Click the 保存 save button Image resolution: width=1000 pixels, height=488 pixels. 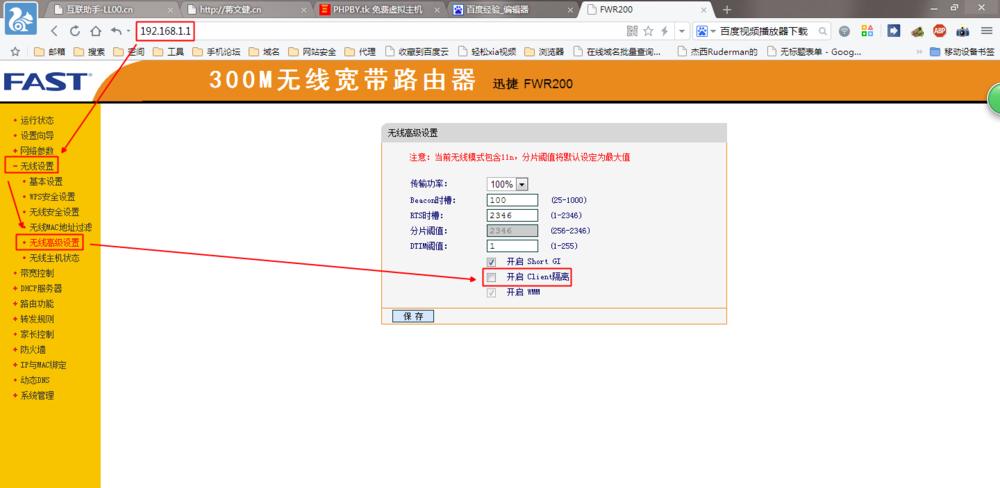coord(414,316)
